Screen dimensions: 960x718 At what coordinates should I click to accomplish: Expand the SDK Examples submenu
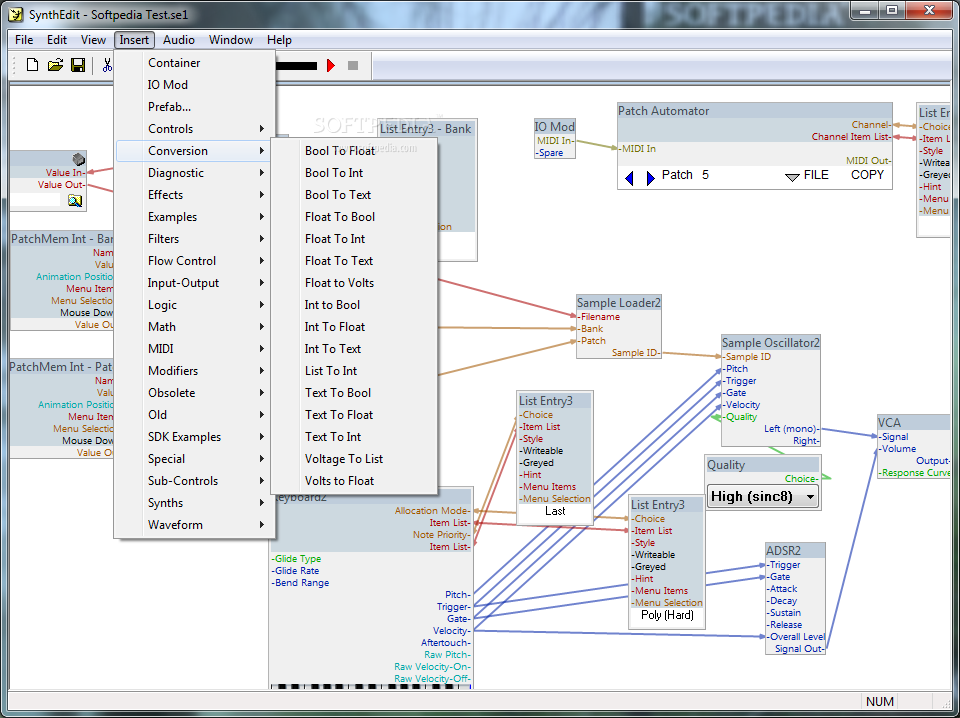click(195, 438)
